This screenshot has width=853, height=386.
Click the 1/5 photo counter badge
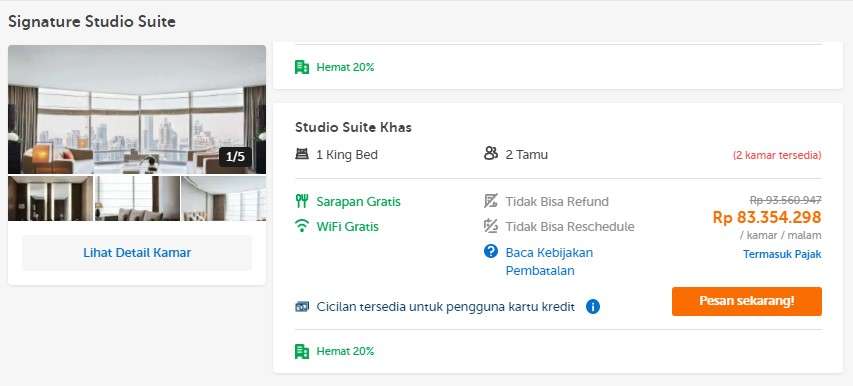tap(236, 157)
